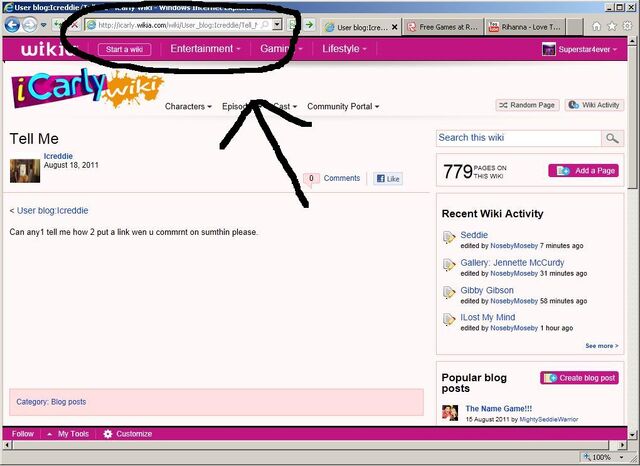Image resolution: width=640 pixels, height=466 pixels.
Task: Click the Add a Page button
Action: tap(584, 171)
